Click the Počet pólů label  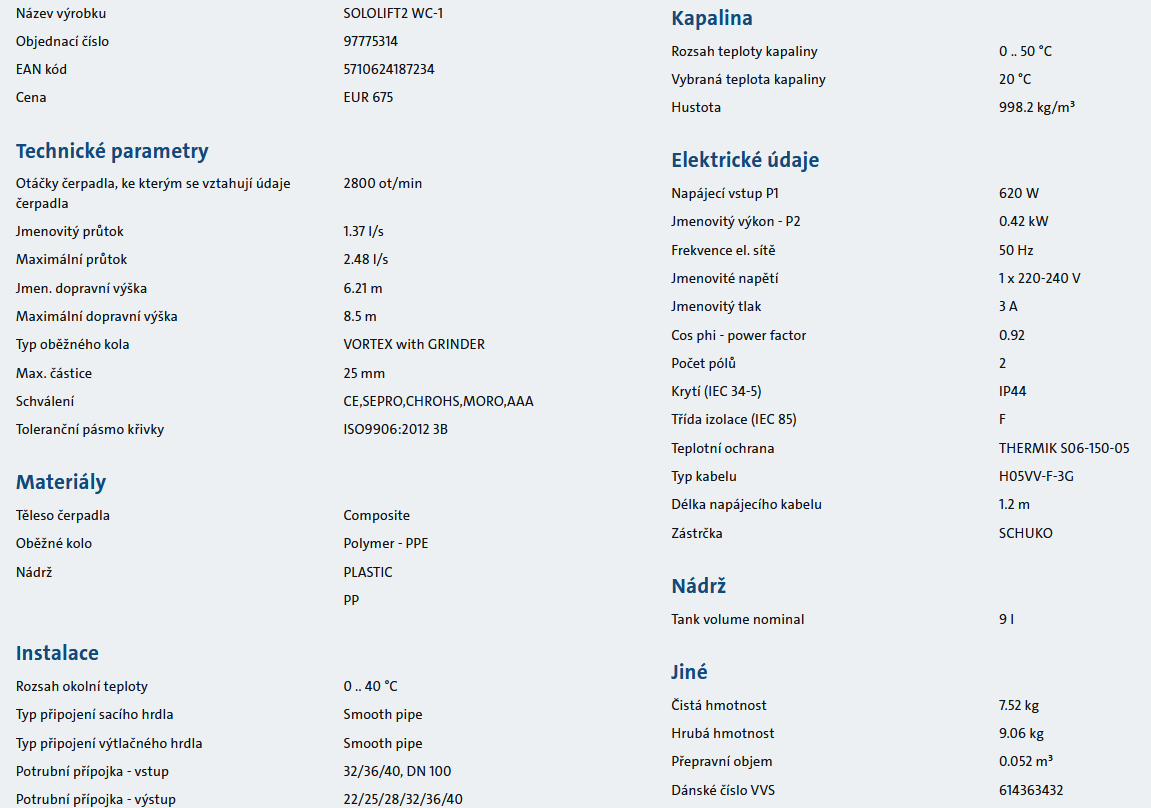click(x=703, y=363)
